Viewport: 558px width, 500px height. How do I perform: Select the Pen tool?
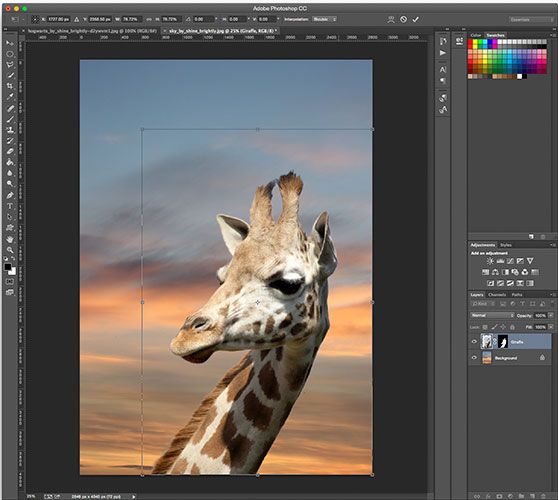pos(10,195)
